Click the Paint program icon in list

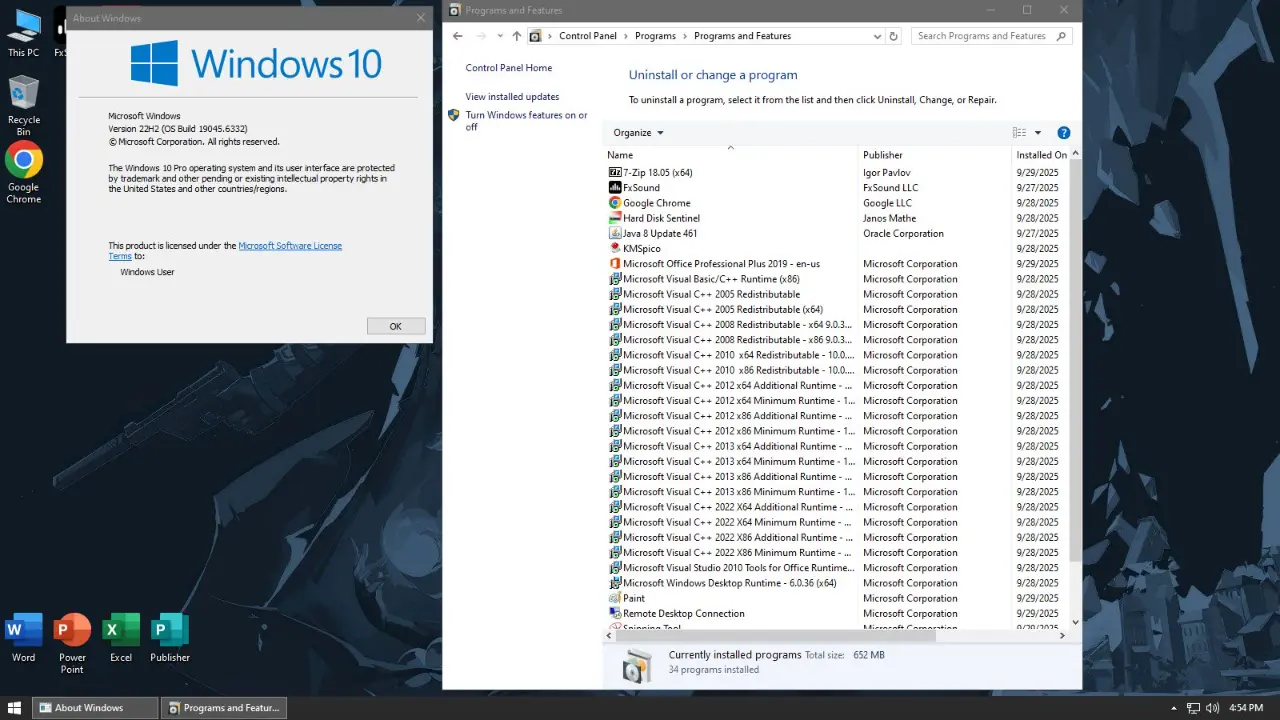coord(615,598)
